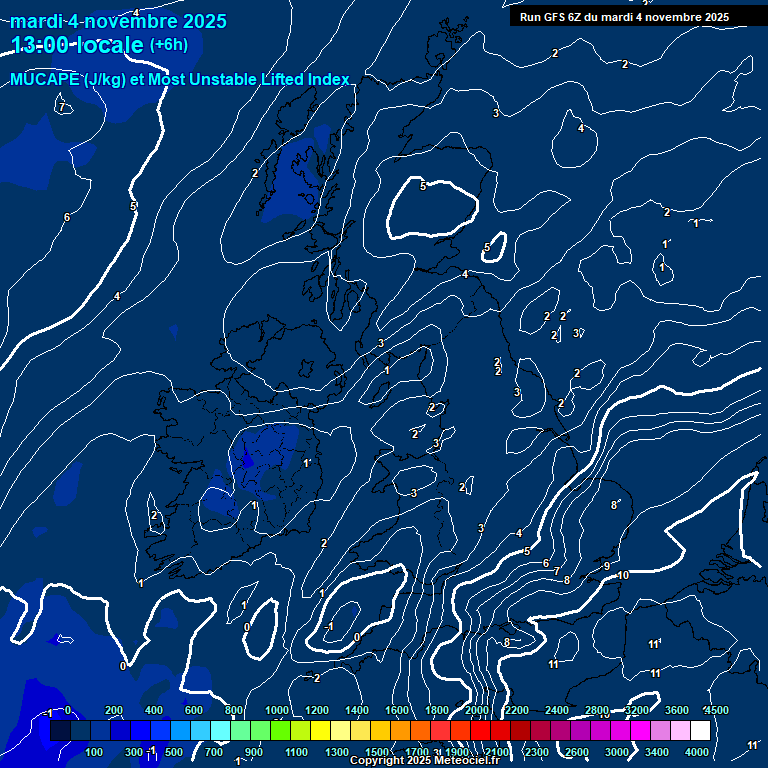Click the white swatch ending the color scale
Viewport: 768px width, 768px height.
(x=700, y=730)
